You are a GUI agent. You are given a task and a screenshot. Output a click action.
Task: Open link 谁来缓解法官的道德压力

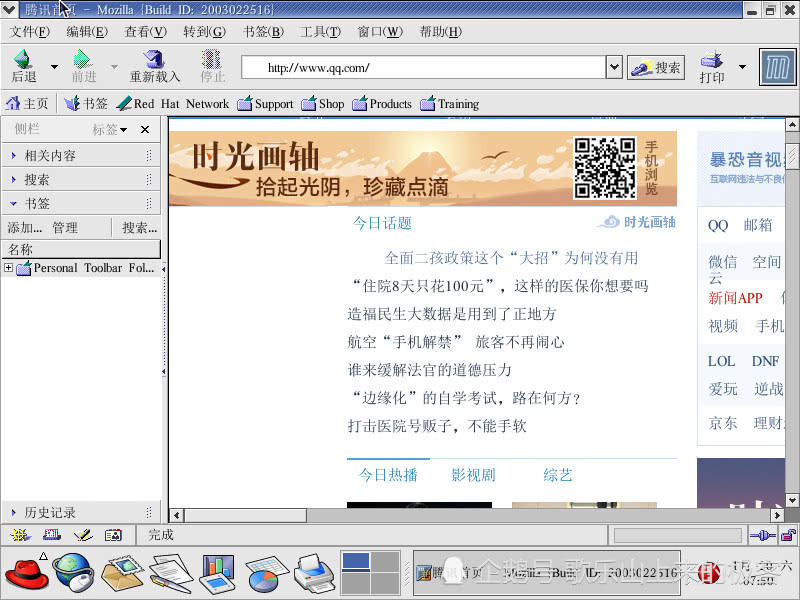[x=430, y=370]
